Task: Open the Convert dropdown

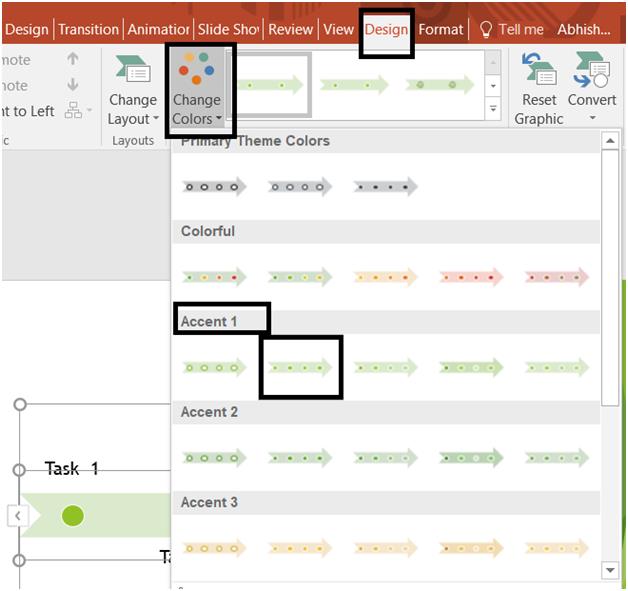Action: click(x=592, y=88)
